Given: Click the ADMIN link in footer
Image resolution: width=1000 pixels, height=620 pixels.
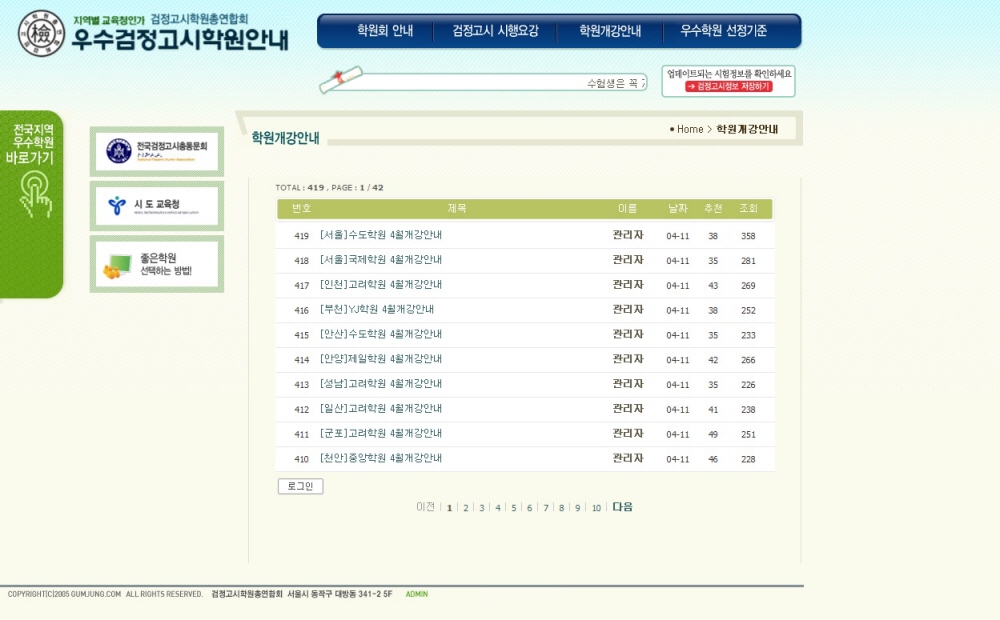Looking at the screenshot, I should click(x=416, y=594).
